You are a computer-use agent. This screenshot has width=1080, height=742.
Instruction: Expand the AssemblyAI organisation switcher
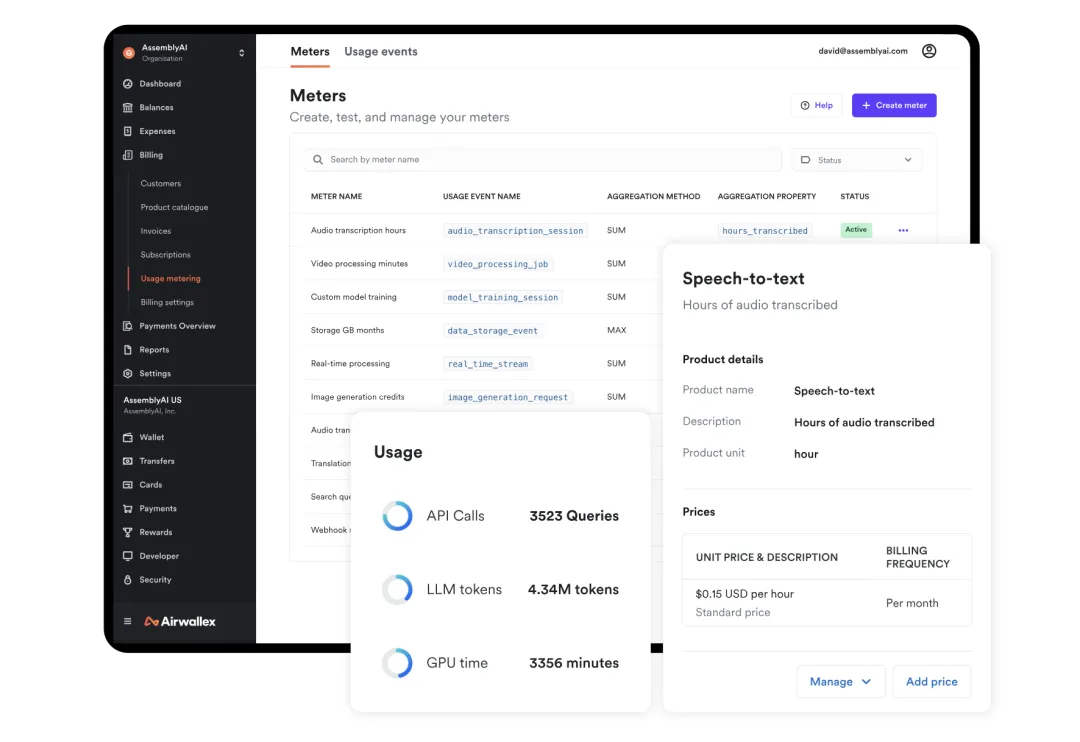[242, 53]
